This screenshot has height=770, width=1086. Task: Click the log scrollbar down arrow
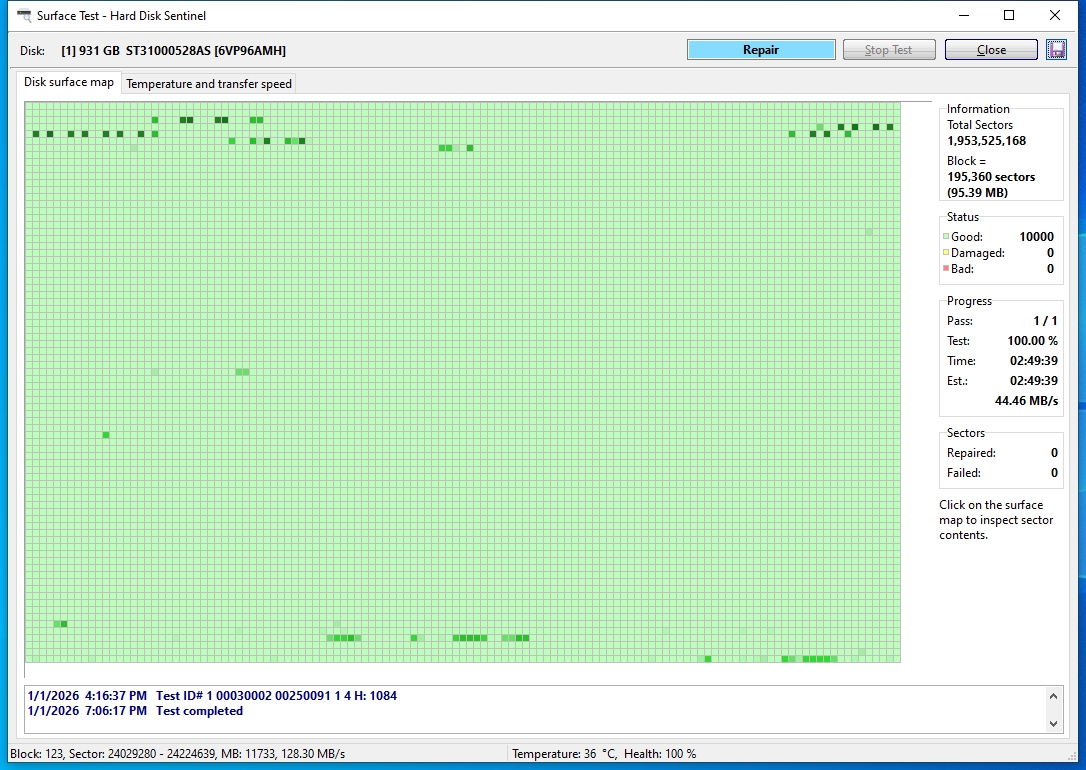point(1053,724)
